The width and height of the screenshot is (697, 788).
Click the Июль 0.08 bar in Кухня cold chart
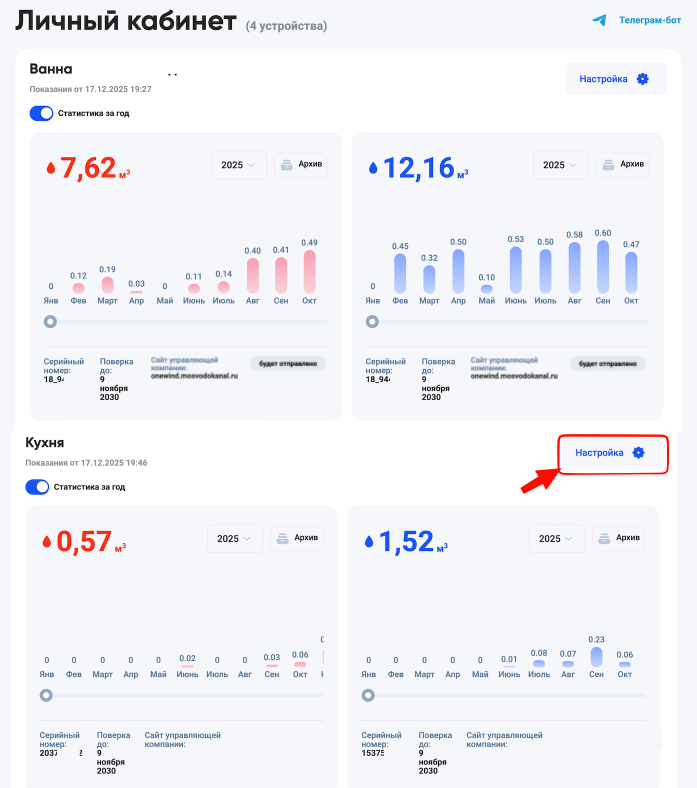539,663
